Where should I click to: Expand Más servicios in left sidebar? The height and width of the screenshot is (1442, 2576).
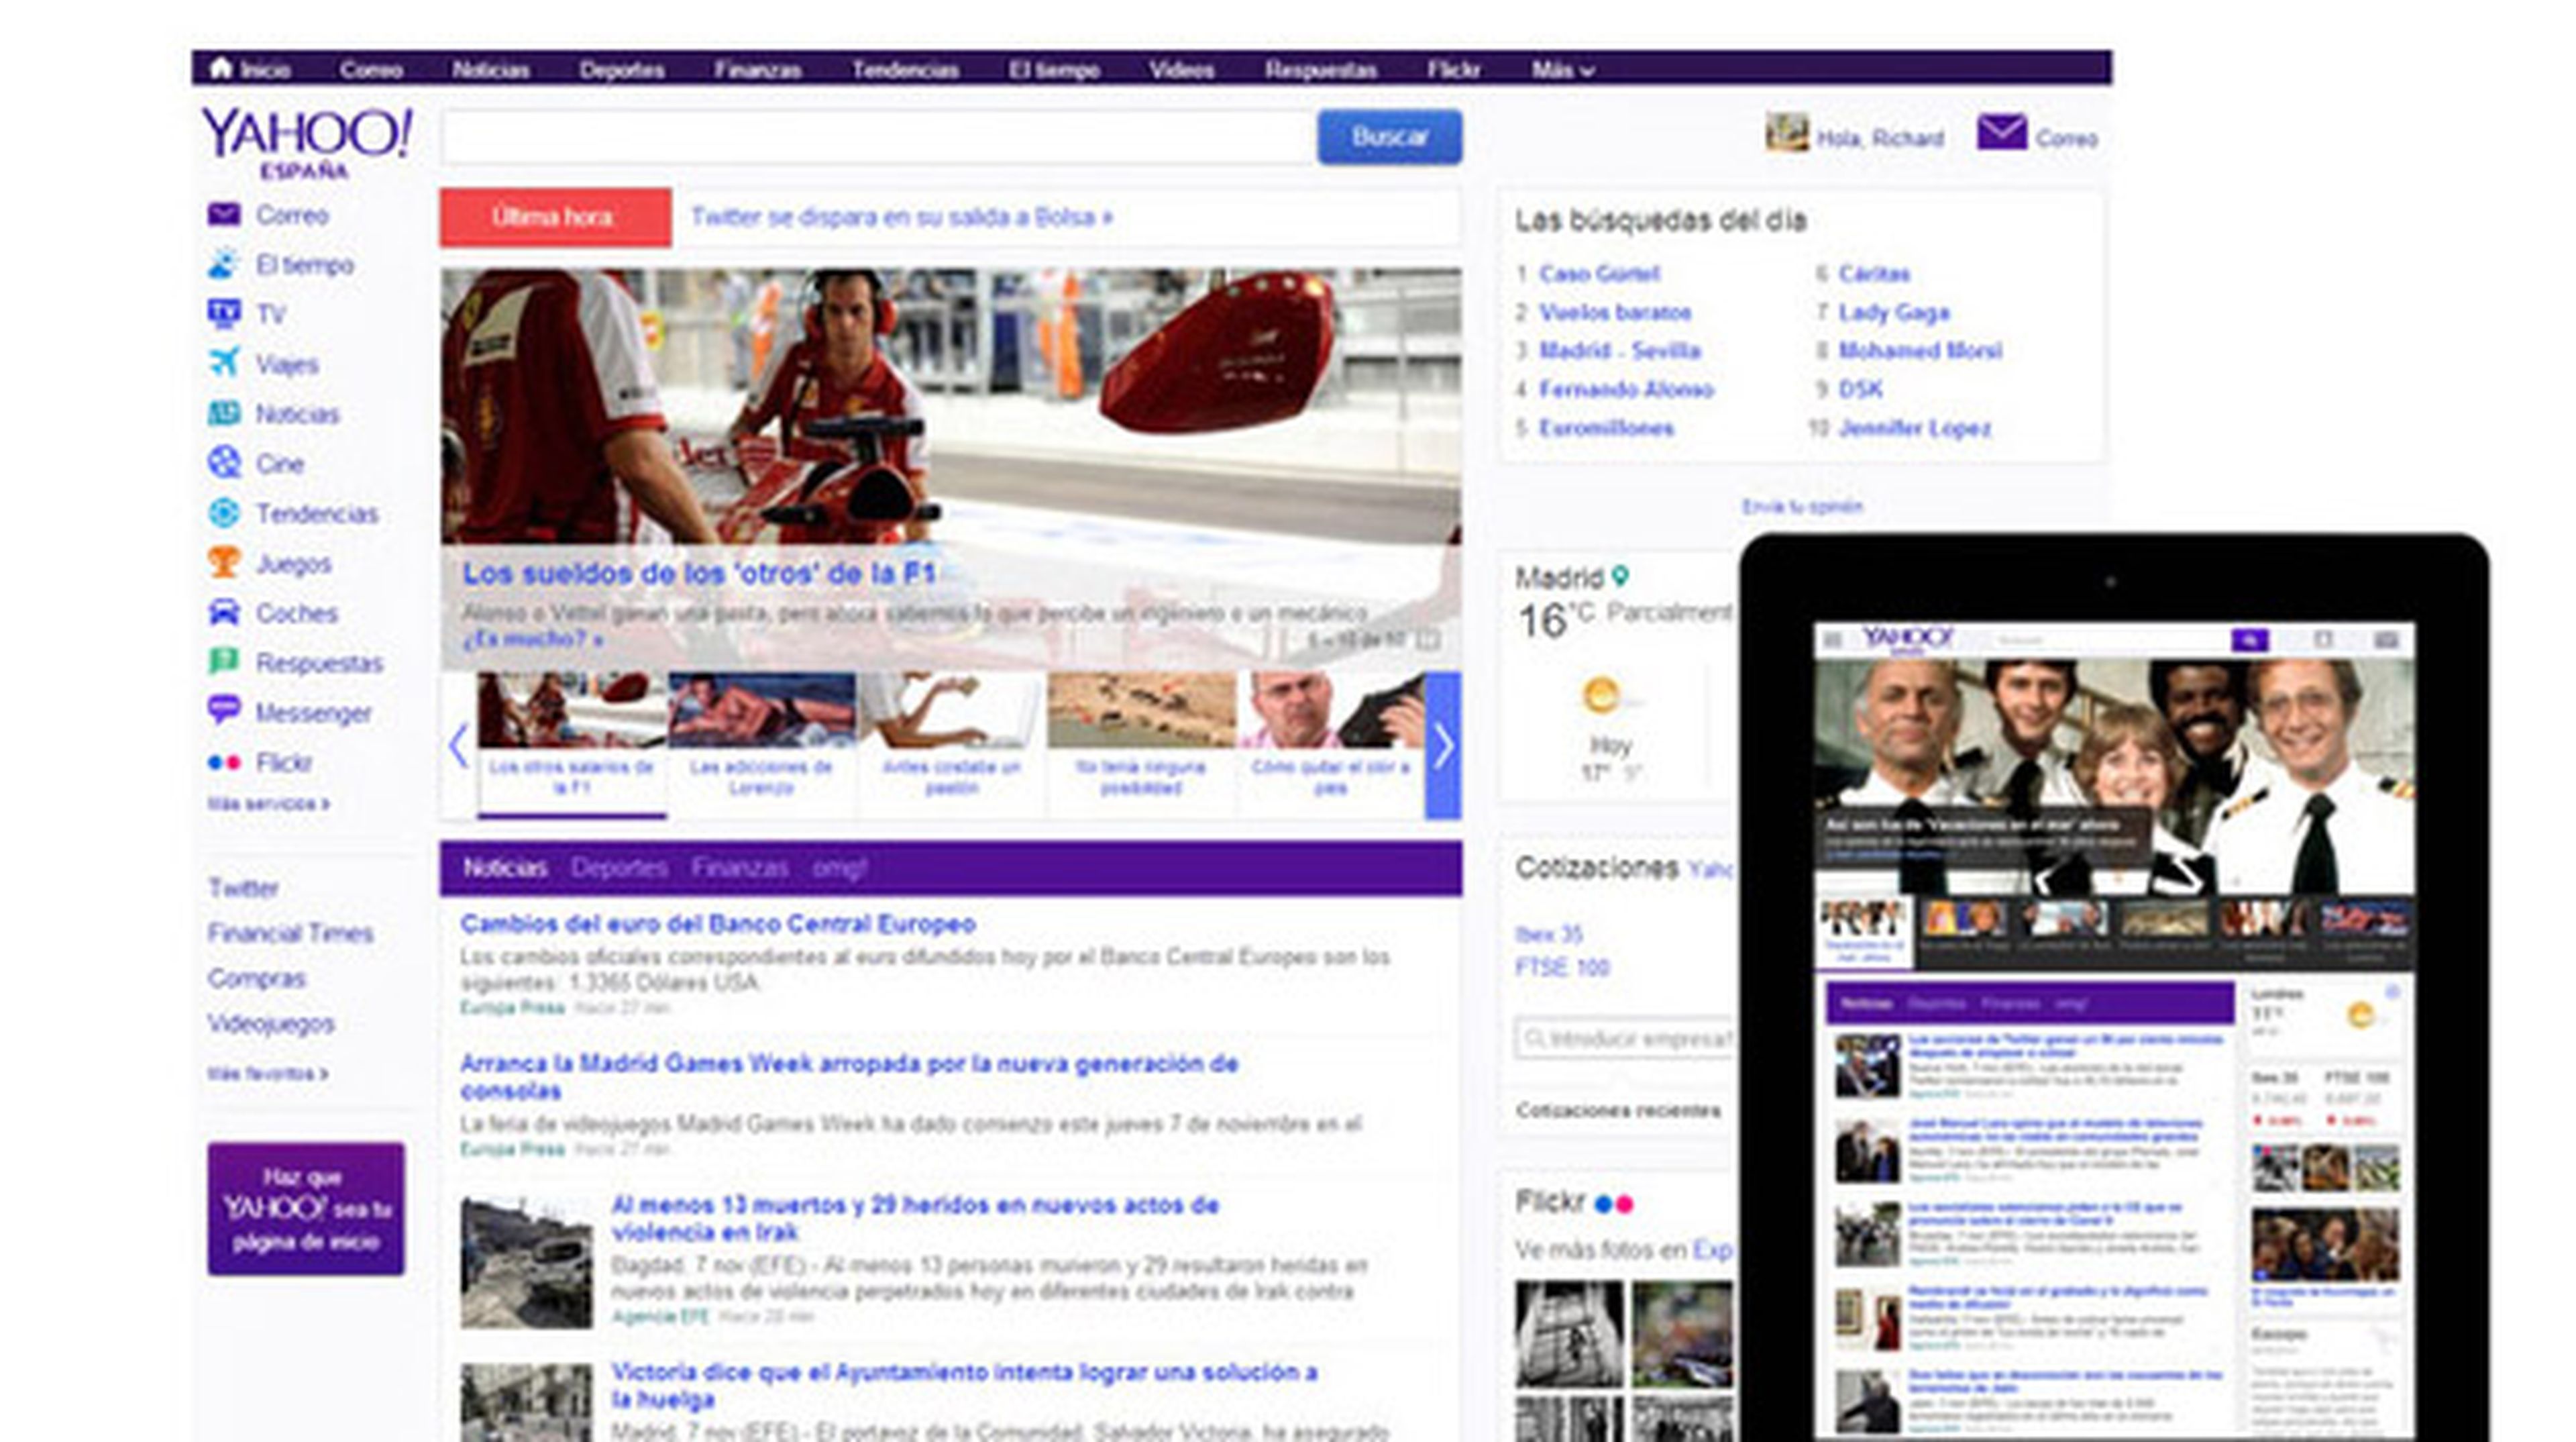click(x=267, y=804)
